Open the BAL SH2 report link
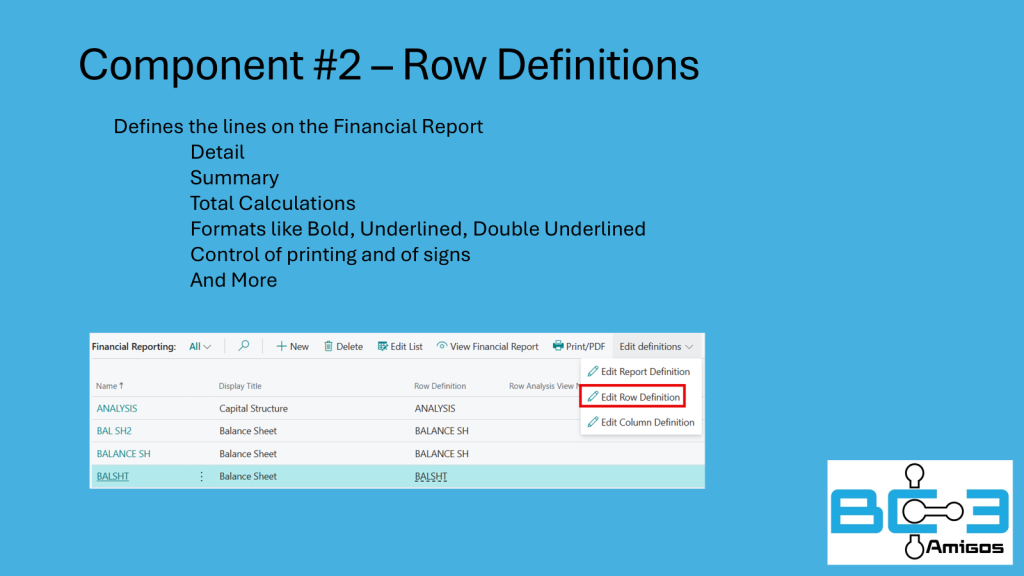 point(114,431)
